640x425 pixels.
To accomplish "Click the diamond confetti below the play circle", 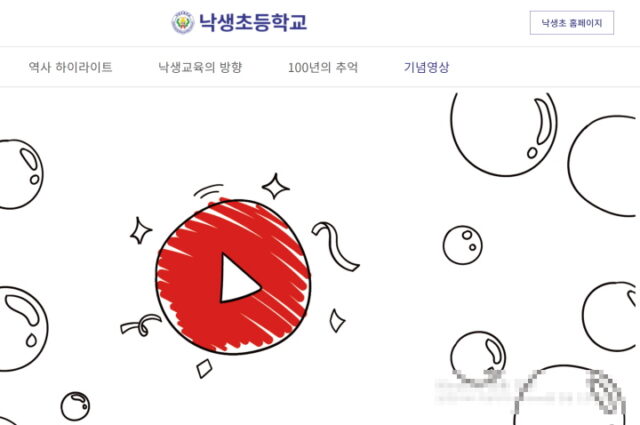I will 204,368.
